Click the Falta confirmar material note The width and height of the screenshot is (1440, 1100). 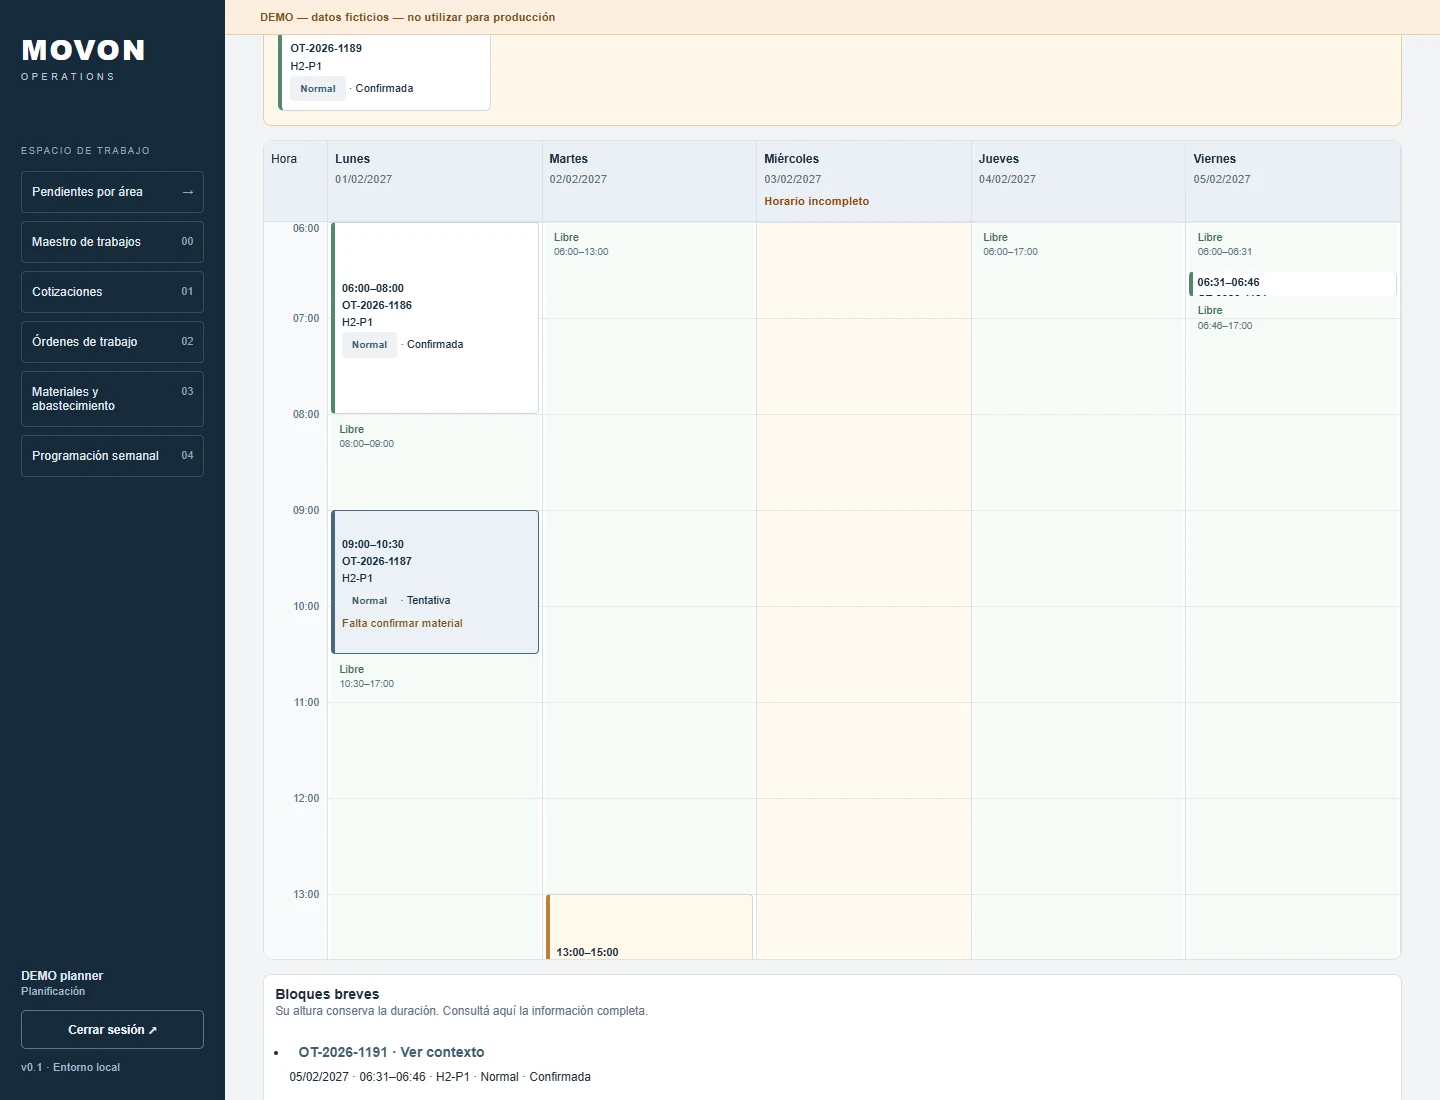402,623
